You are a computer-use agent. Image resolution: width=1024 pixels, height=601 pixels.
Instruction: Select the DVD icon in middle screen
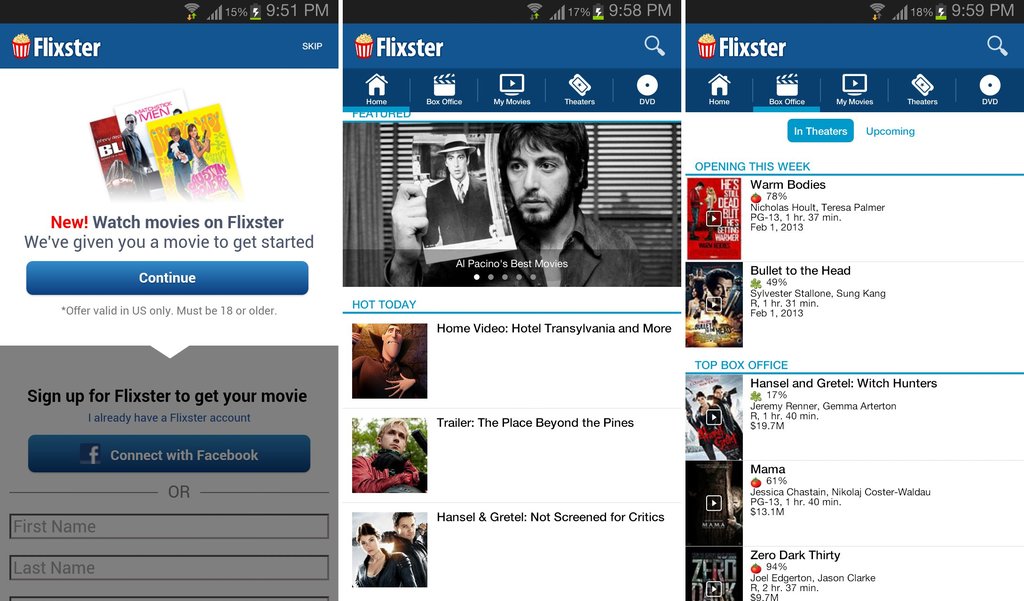point(647,85)
